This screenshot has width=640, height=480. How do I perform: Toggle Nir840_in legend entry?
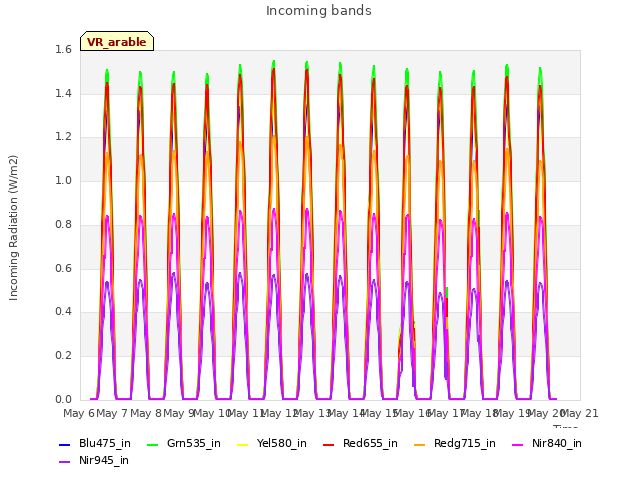point(547,443)
